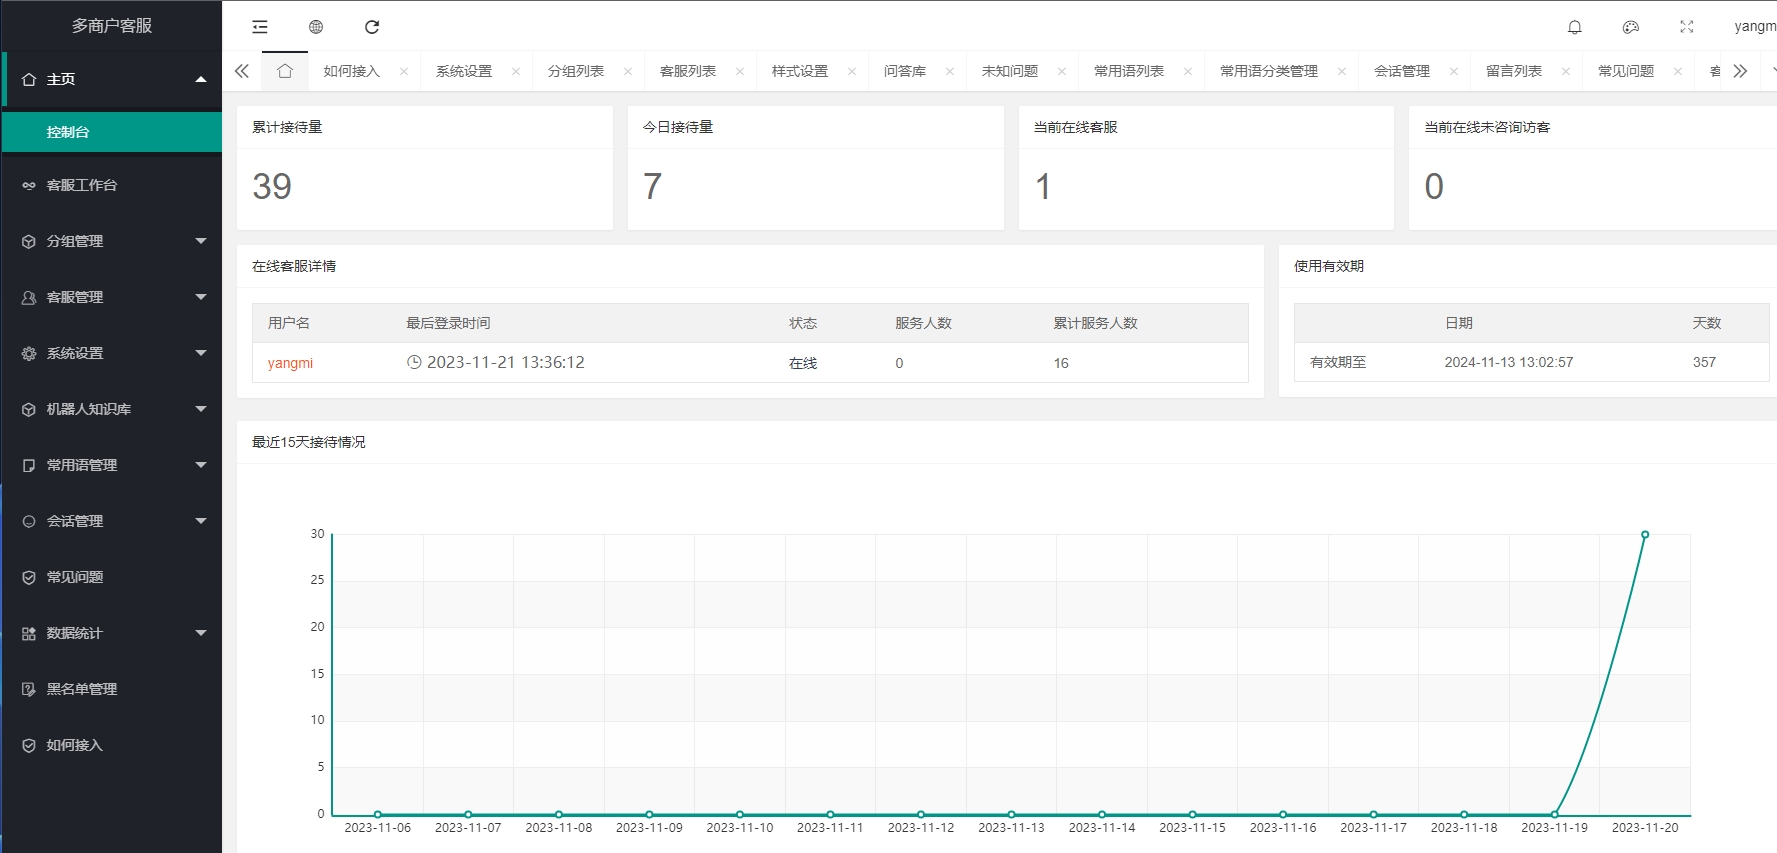The width and height of the screenshot is (1777, 853).
Task: Switch to the 系统设置 tab
Action: tap(464, 71)
